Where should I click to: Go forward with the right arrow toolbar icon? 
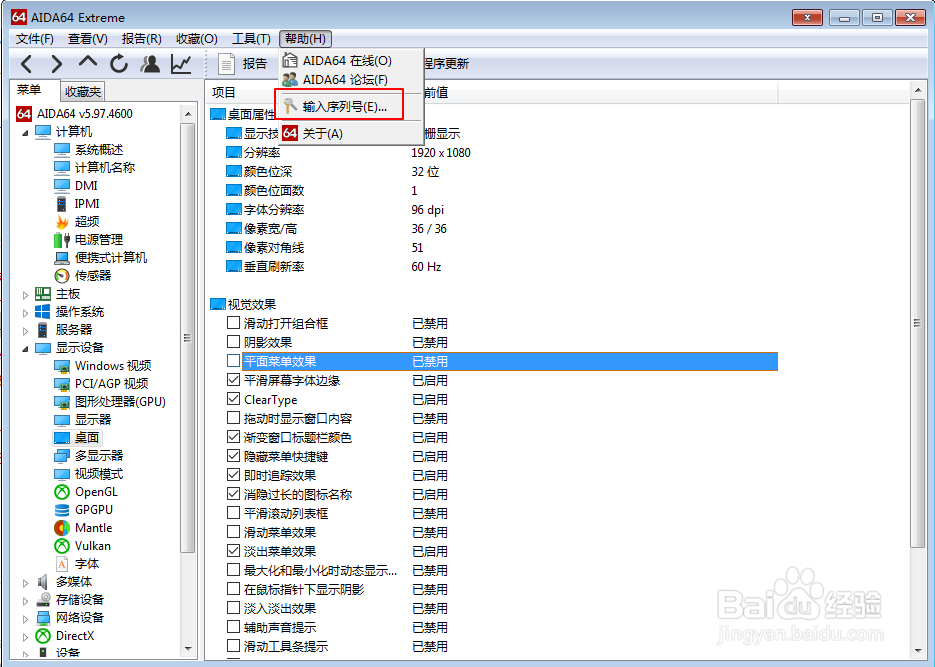pyautogui.click(x=57, y=63)
